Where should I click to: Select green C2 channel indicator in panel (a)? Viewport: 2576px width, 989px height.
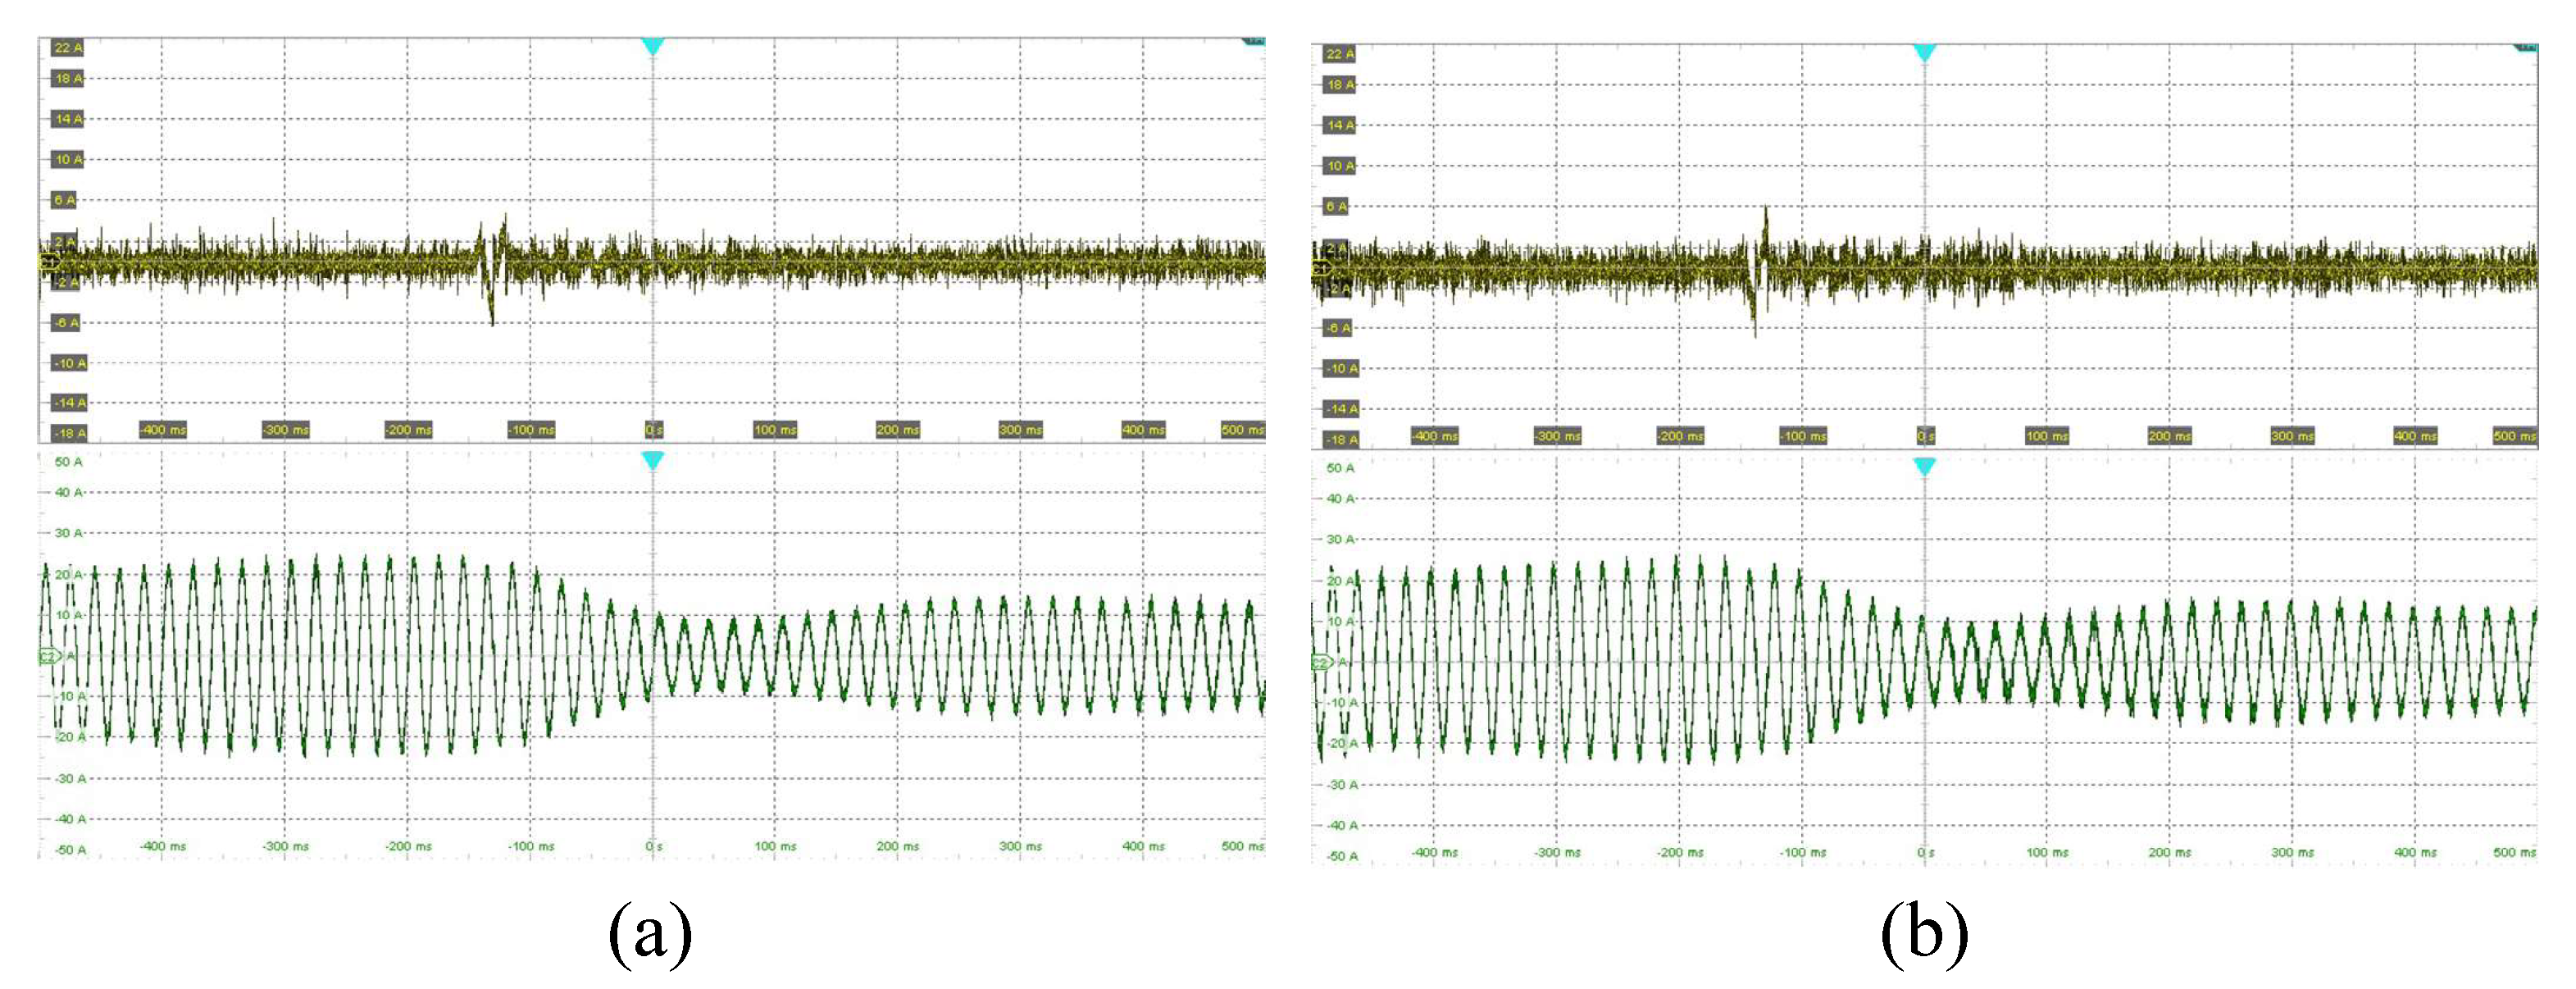48,656
